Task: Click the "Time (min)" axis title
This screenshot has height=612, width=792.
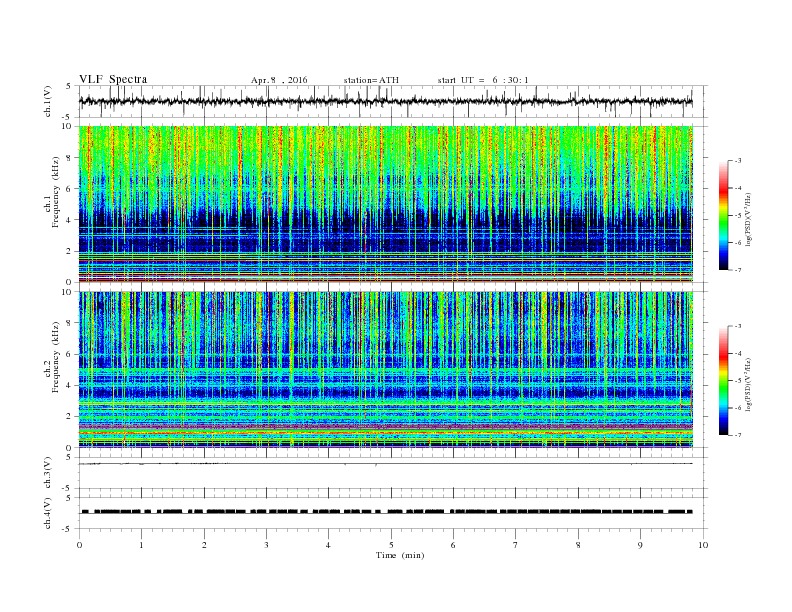Action: pos(400,555)
